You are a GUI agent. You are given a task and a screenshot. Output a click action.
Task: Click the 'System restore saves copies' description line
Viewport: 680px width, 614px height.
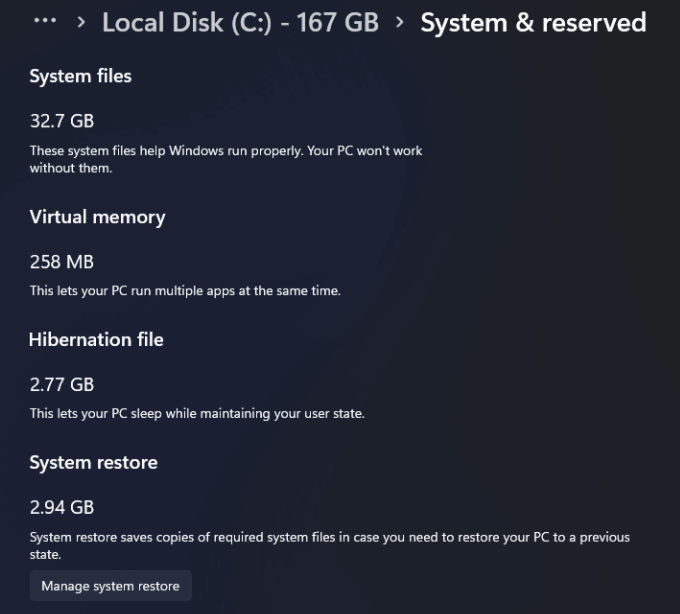tap(330, 537)
